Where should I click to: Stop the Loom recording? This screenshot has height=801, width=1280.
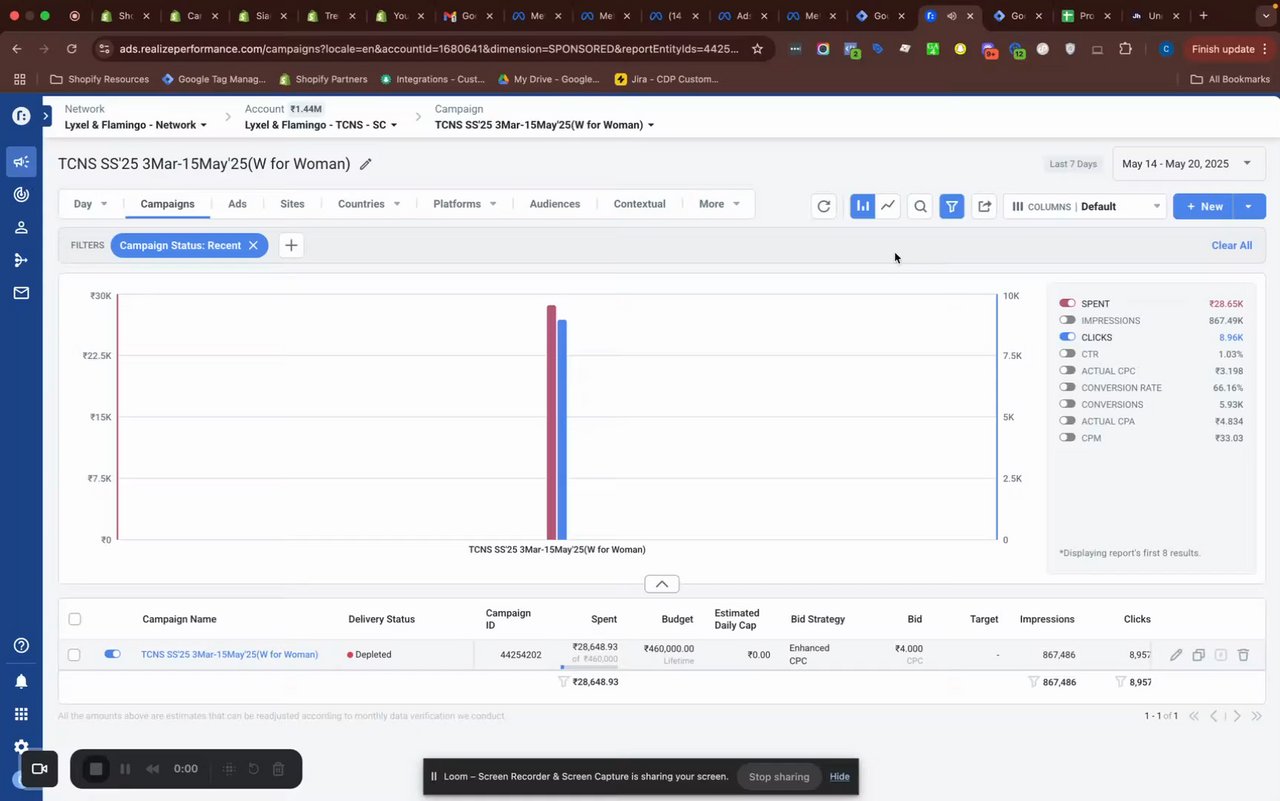[96, 769]
